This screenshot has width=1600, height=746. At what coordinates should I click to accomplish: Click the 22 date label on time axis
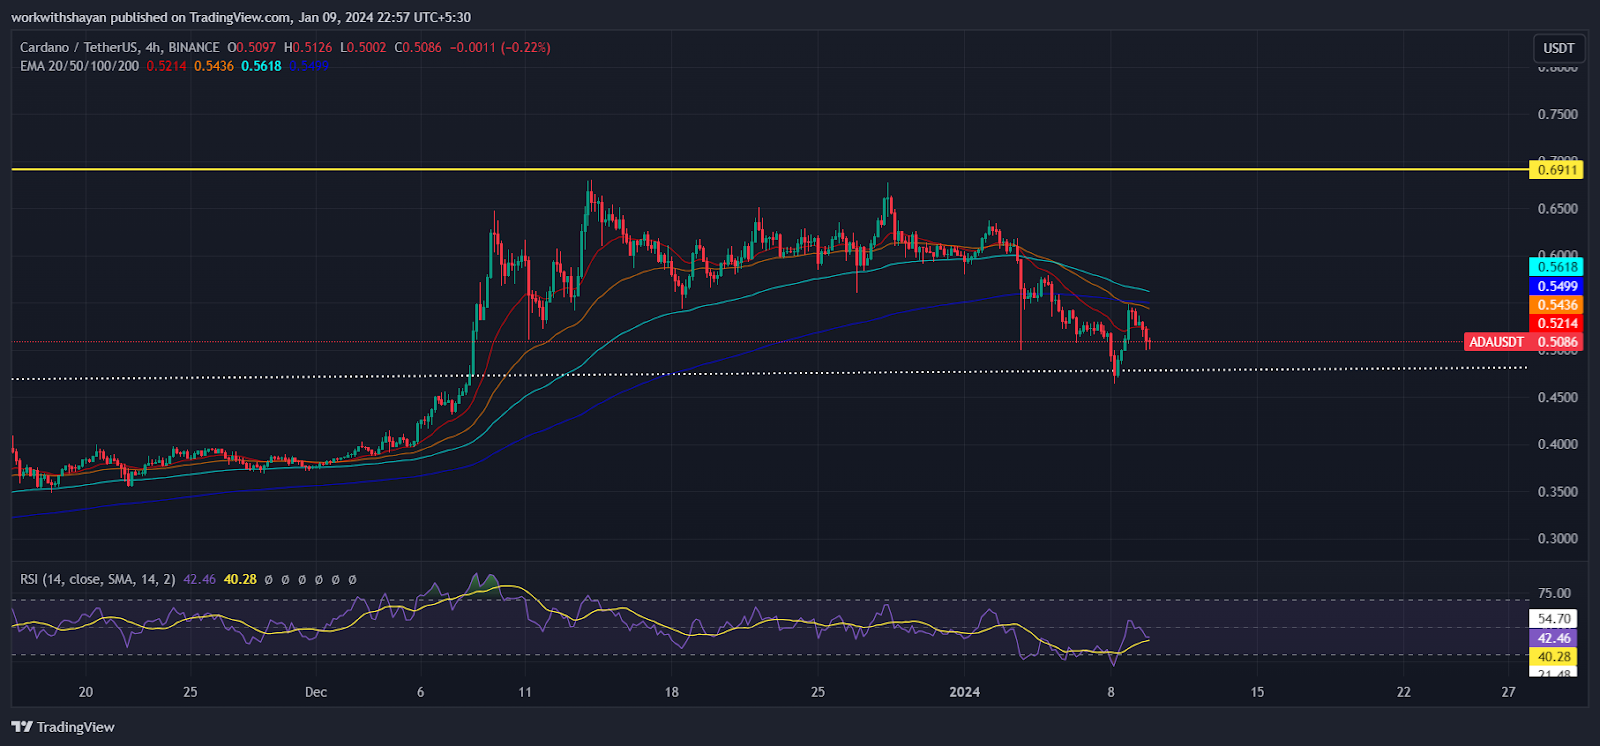coord(1404,692)
